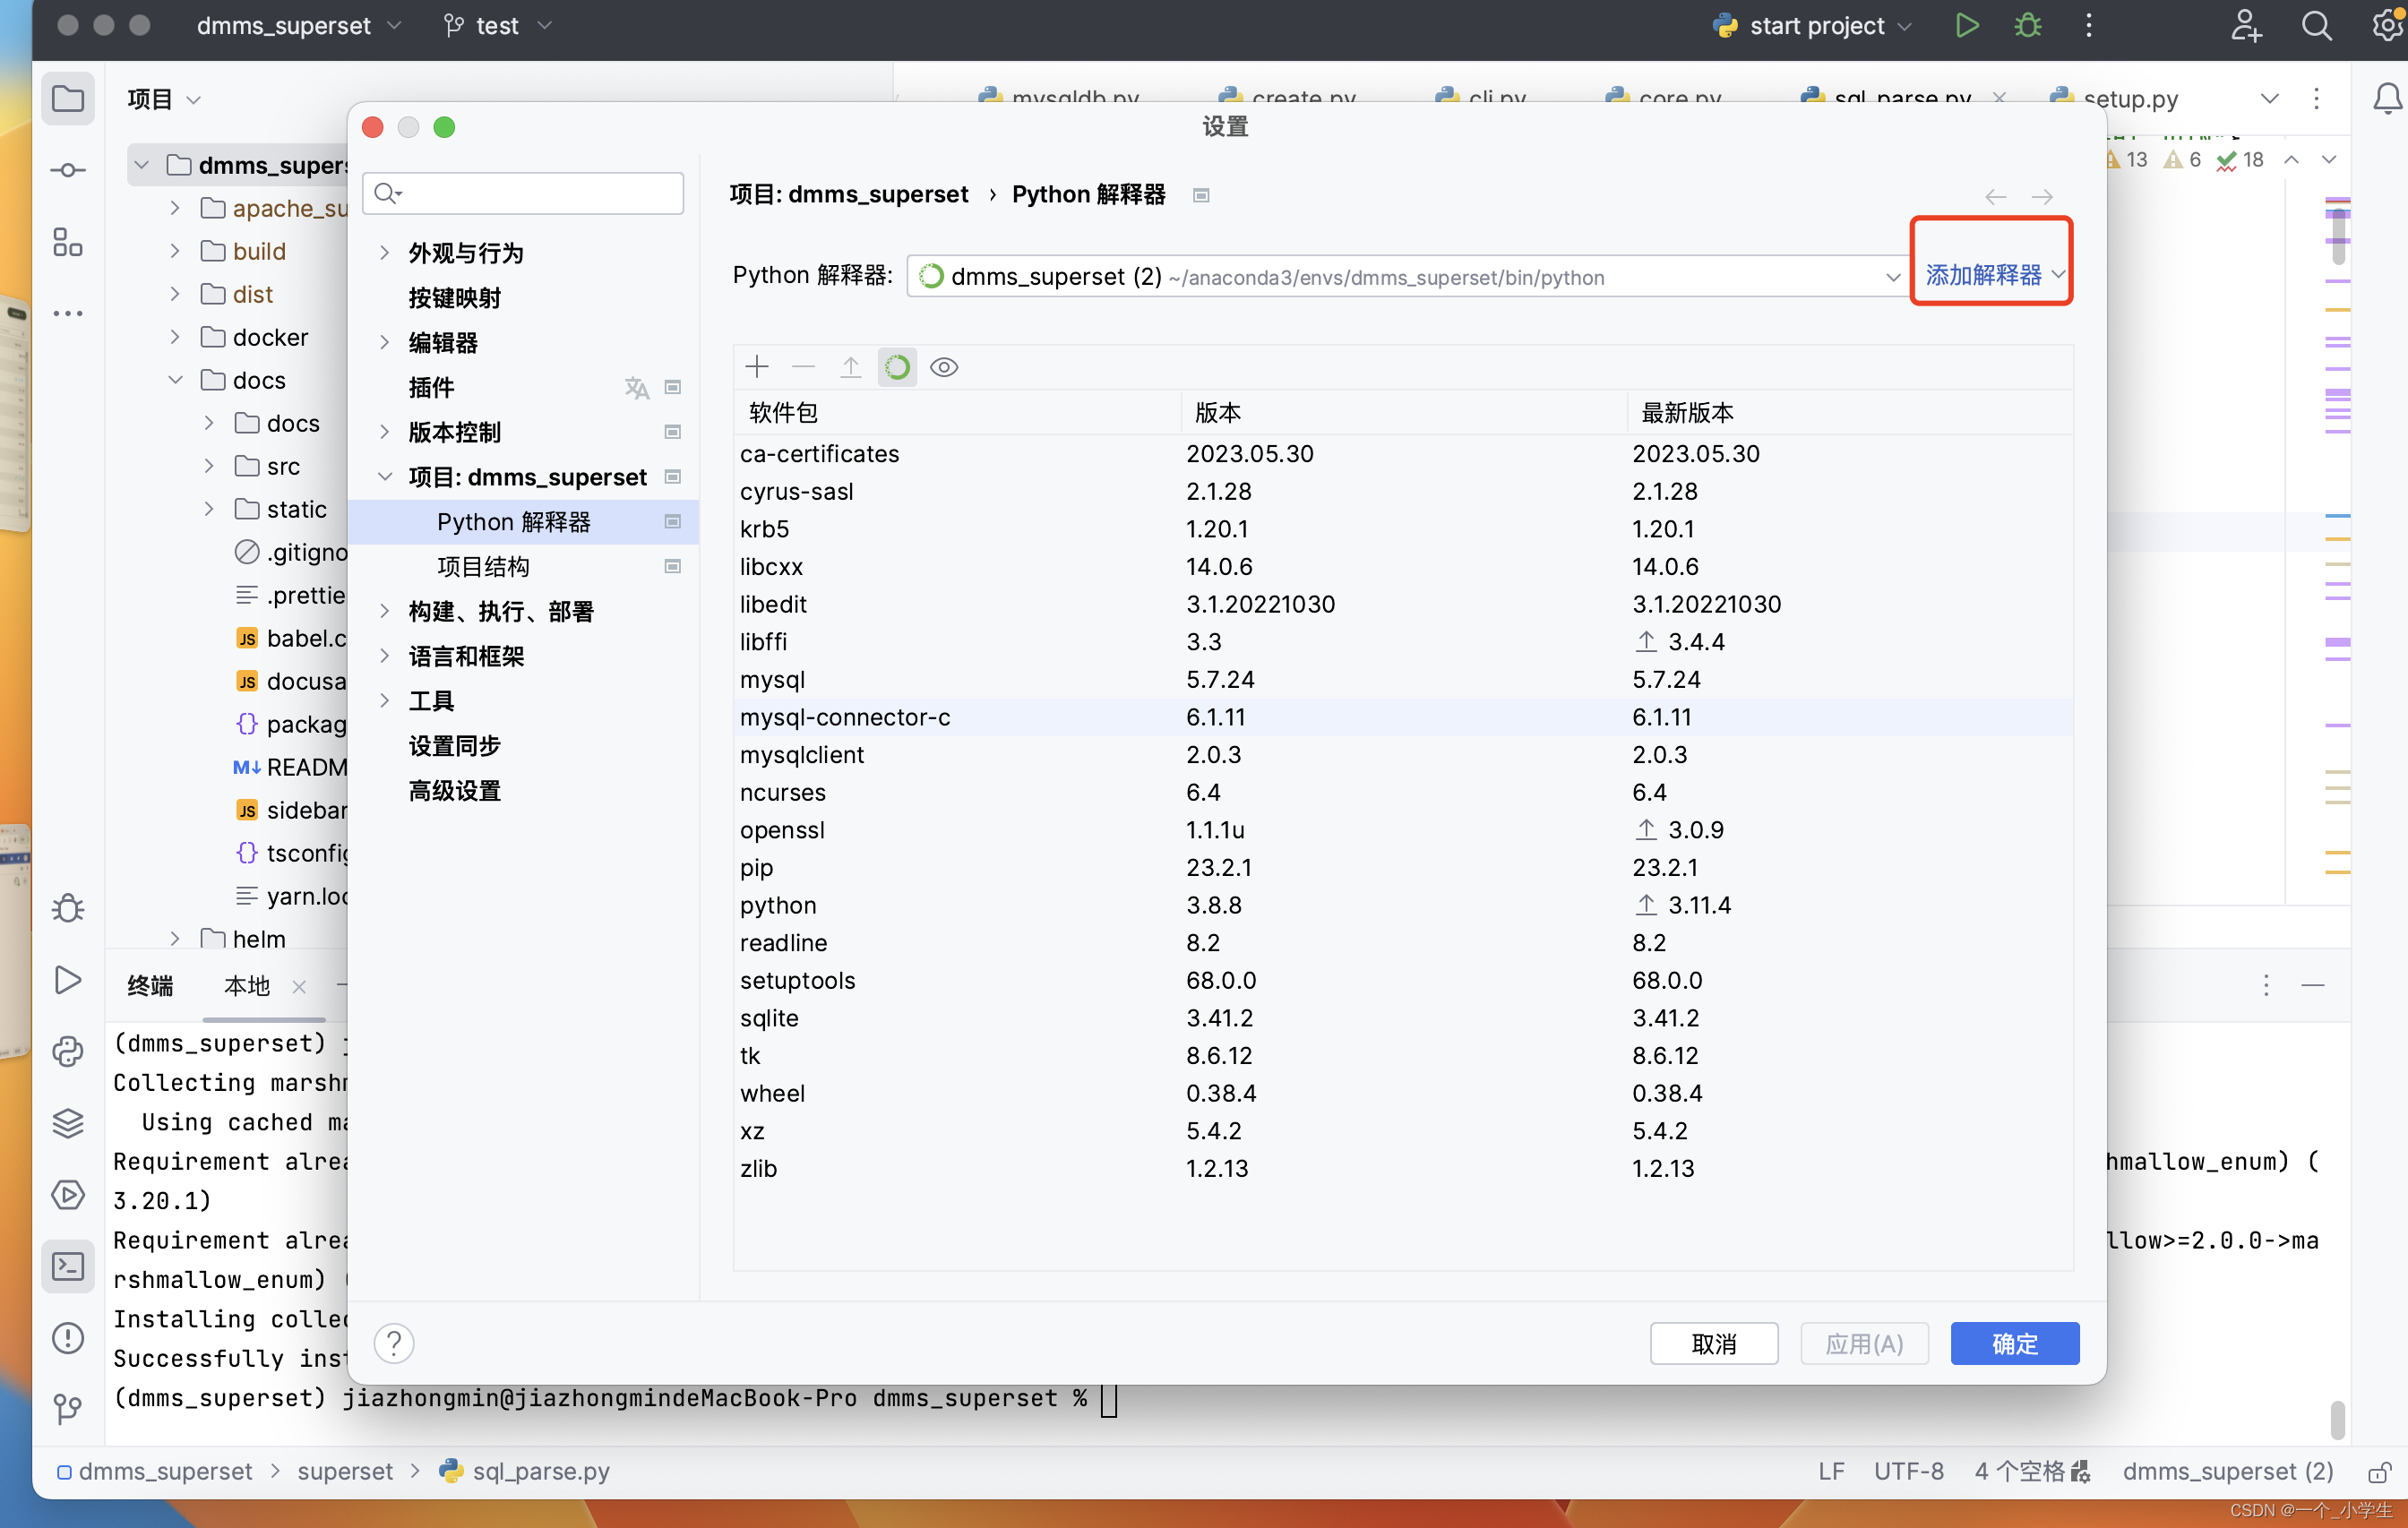Screen dimensions: 2408x1528
Task: Expand the 构建、执行、部署 settings section
Action: pos(384,611)
